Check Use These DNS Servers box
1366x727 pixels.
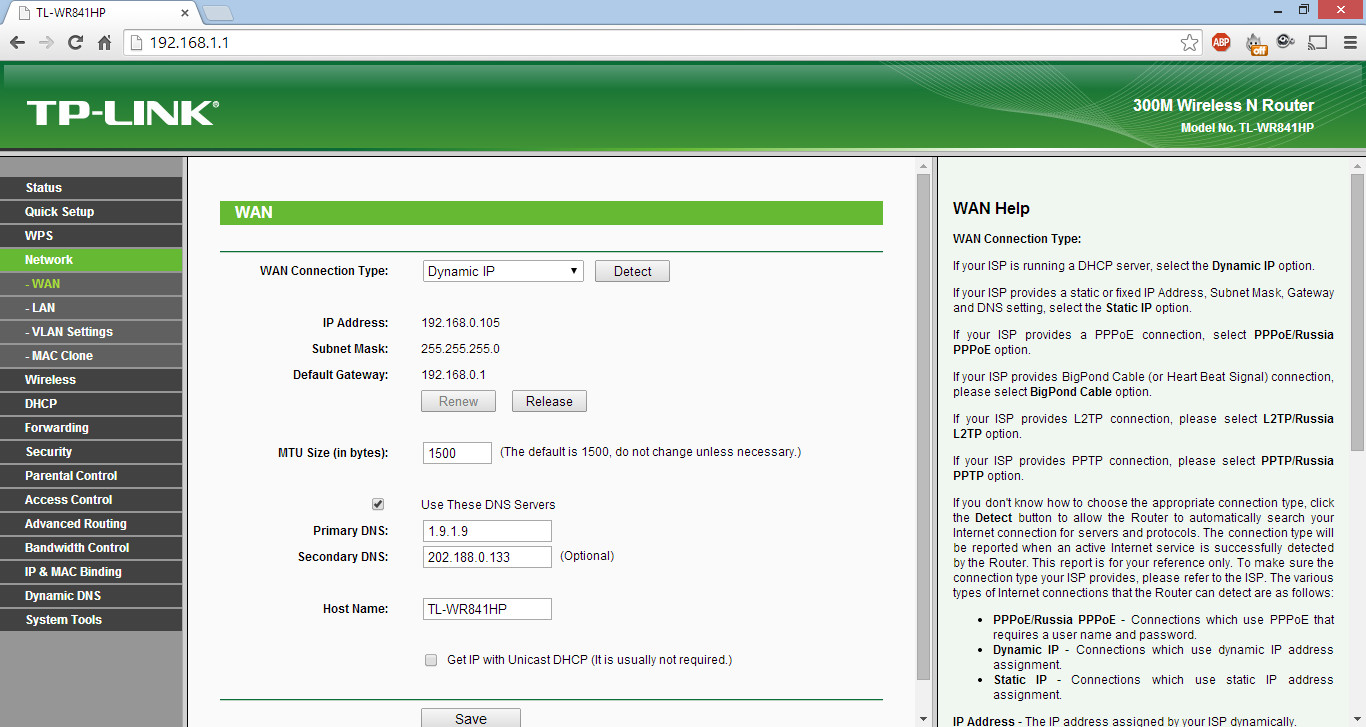tap(378, 504)
